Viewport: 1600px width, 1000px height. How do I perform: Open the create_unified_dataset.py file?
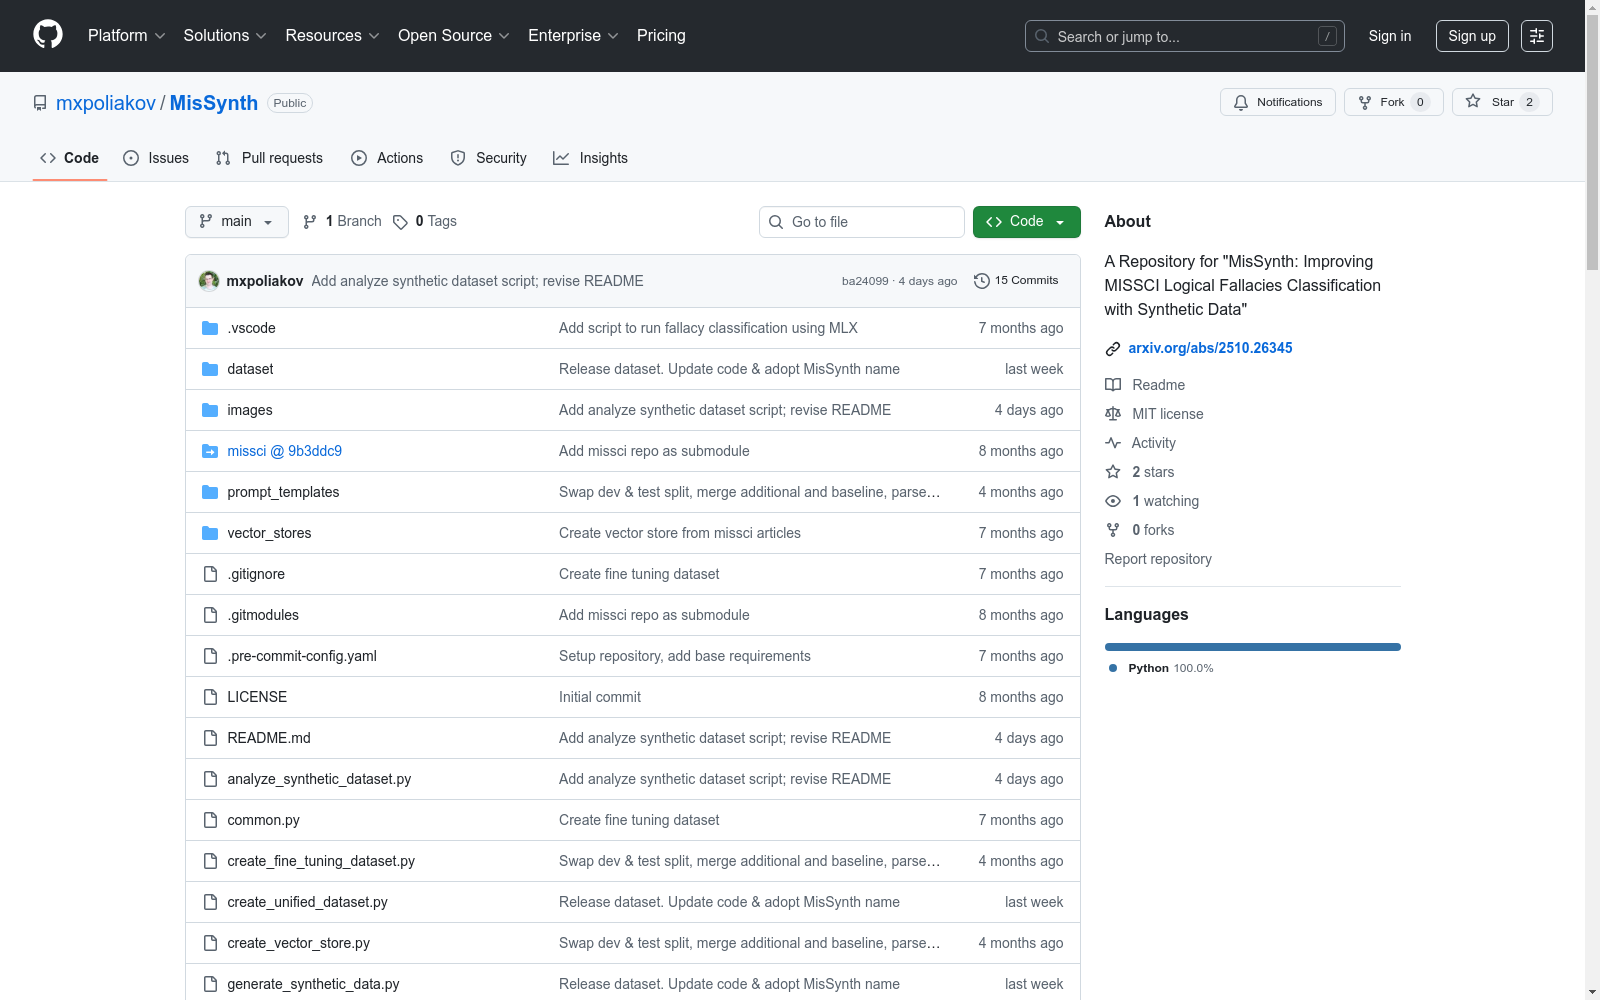307,902
